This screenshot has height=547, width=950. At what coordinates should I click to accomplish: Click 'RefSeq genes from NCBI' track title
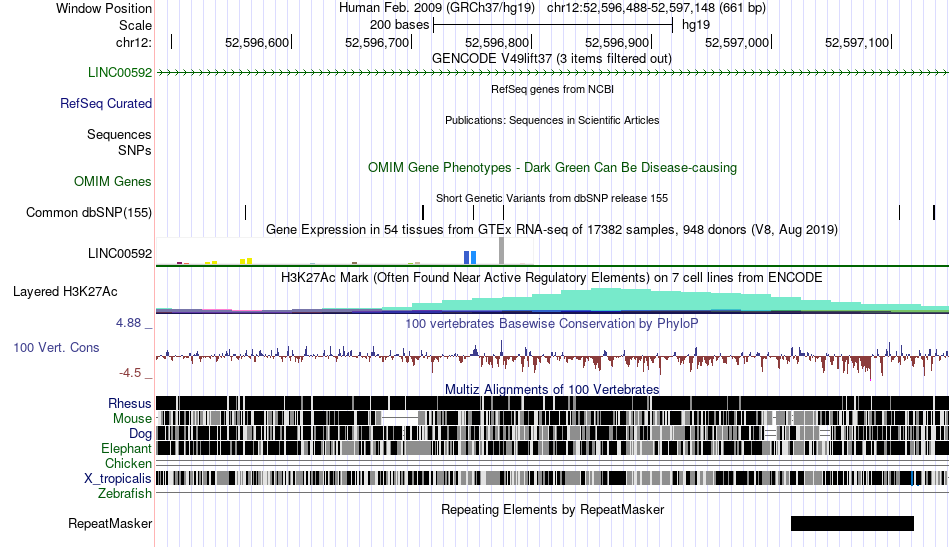(x=552, y=89)
